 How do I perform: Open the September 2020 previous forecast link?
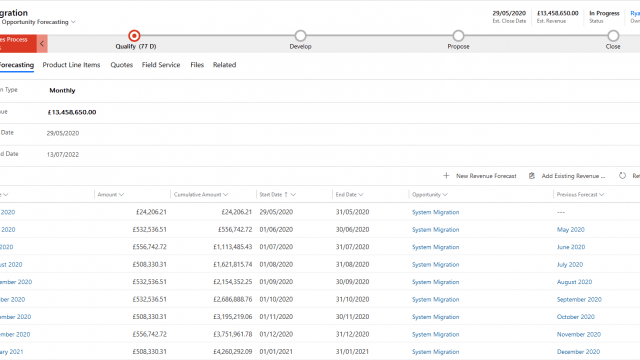coord(579,300)
